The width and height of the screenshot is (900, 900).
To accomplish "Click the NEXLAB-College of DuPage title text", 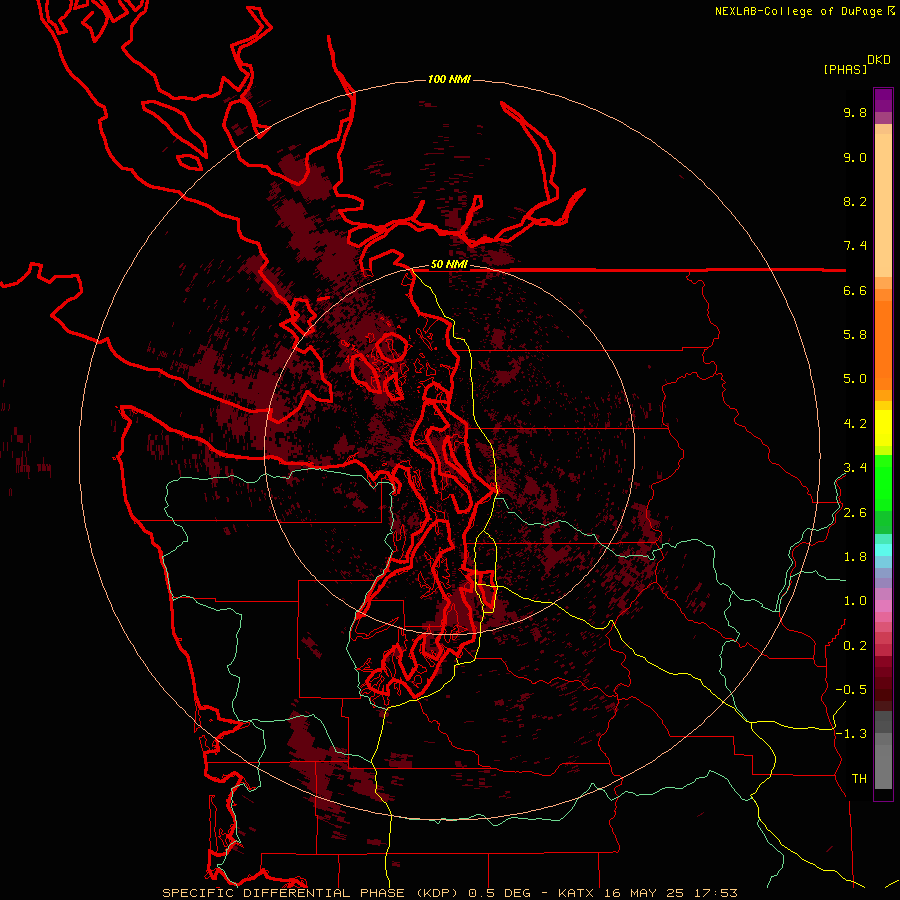I will (x=798, y=11).
